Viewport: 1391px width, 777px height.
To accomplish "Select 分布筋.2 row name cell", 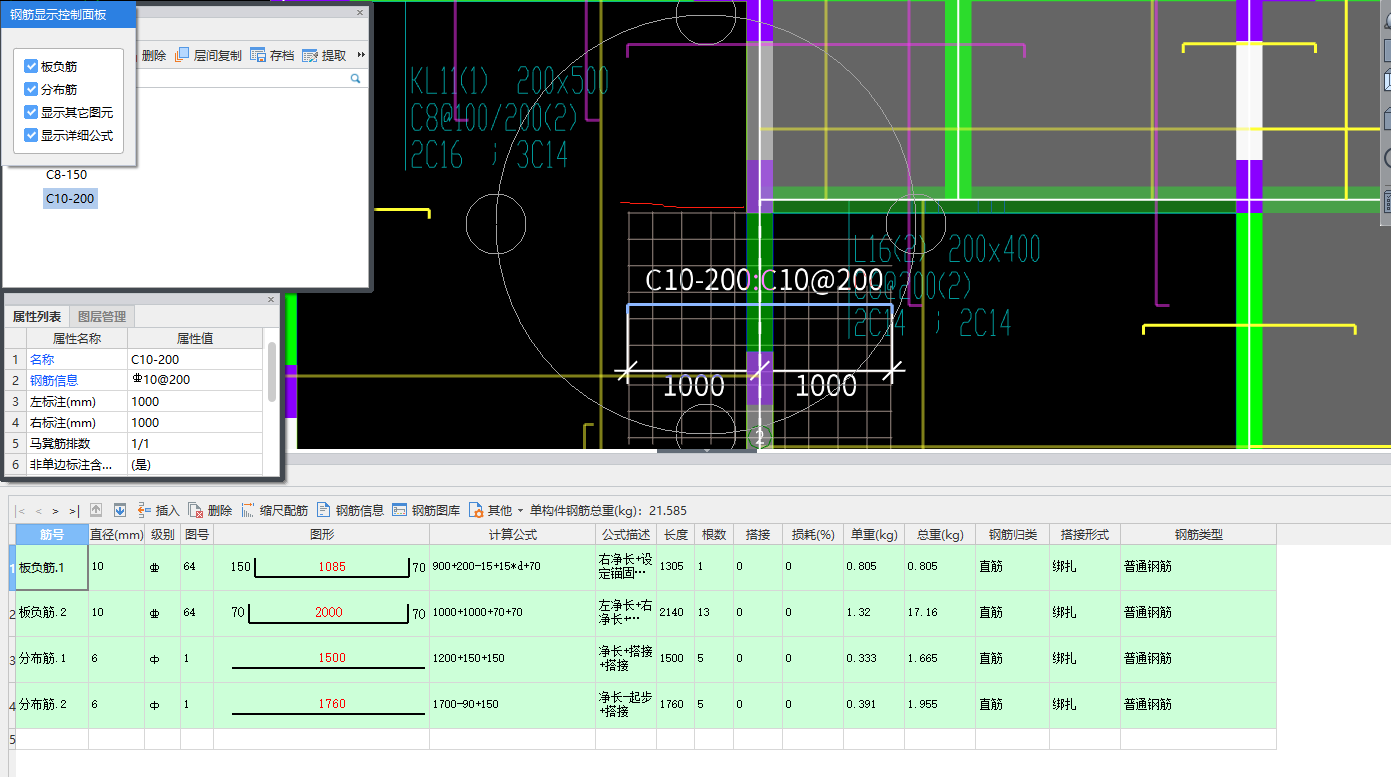I will [52, 705].
